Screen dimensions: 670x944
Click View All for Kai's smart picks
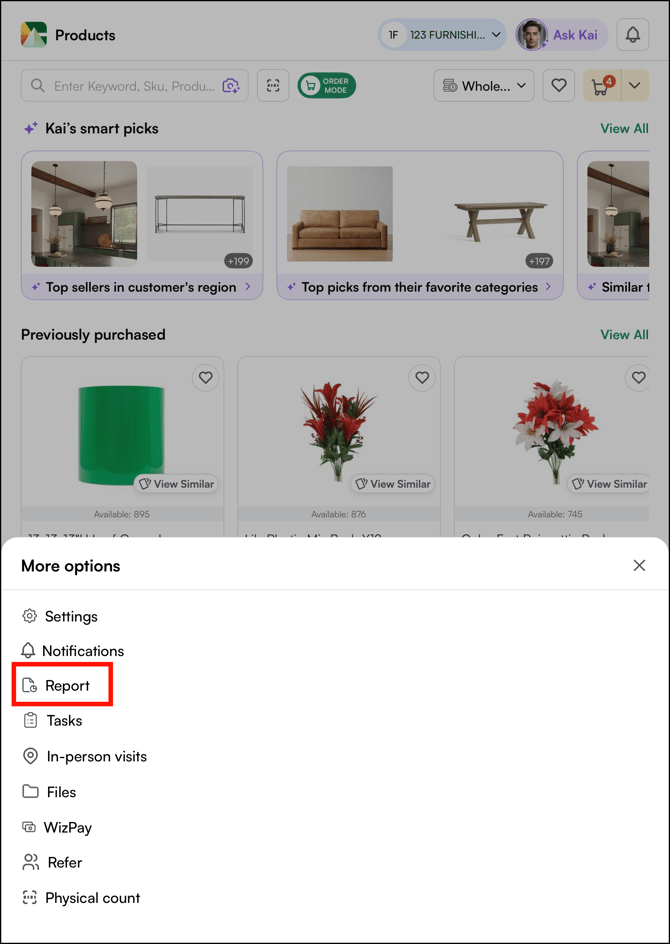(x=624, y=128)
